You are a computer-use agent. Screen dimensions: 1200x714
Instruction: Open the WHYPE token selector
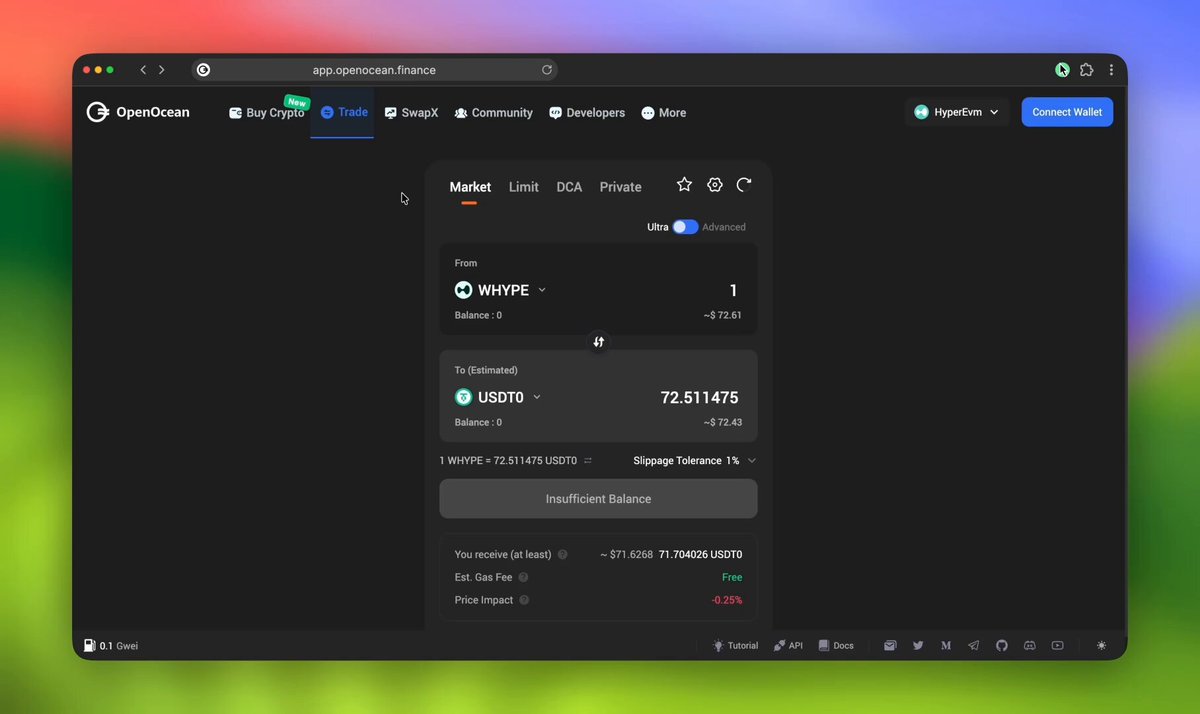pos(501,290)
